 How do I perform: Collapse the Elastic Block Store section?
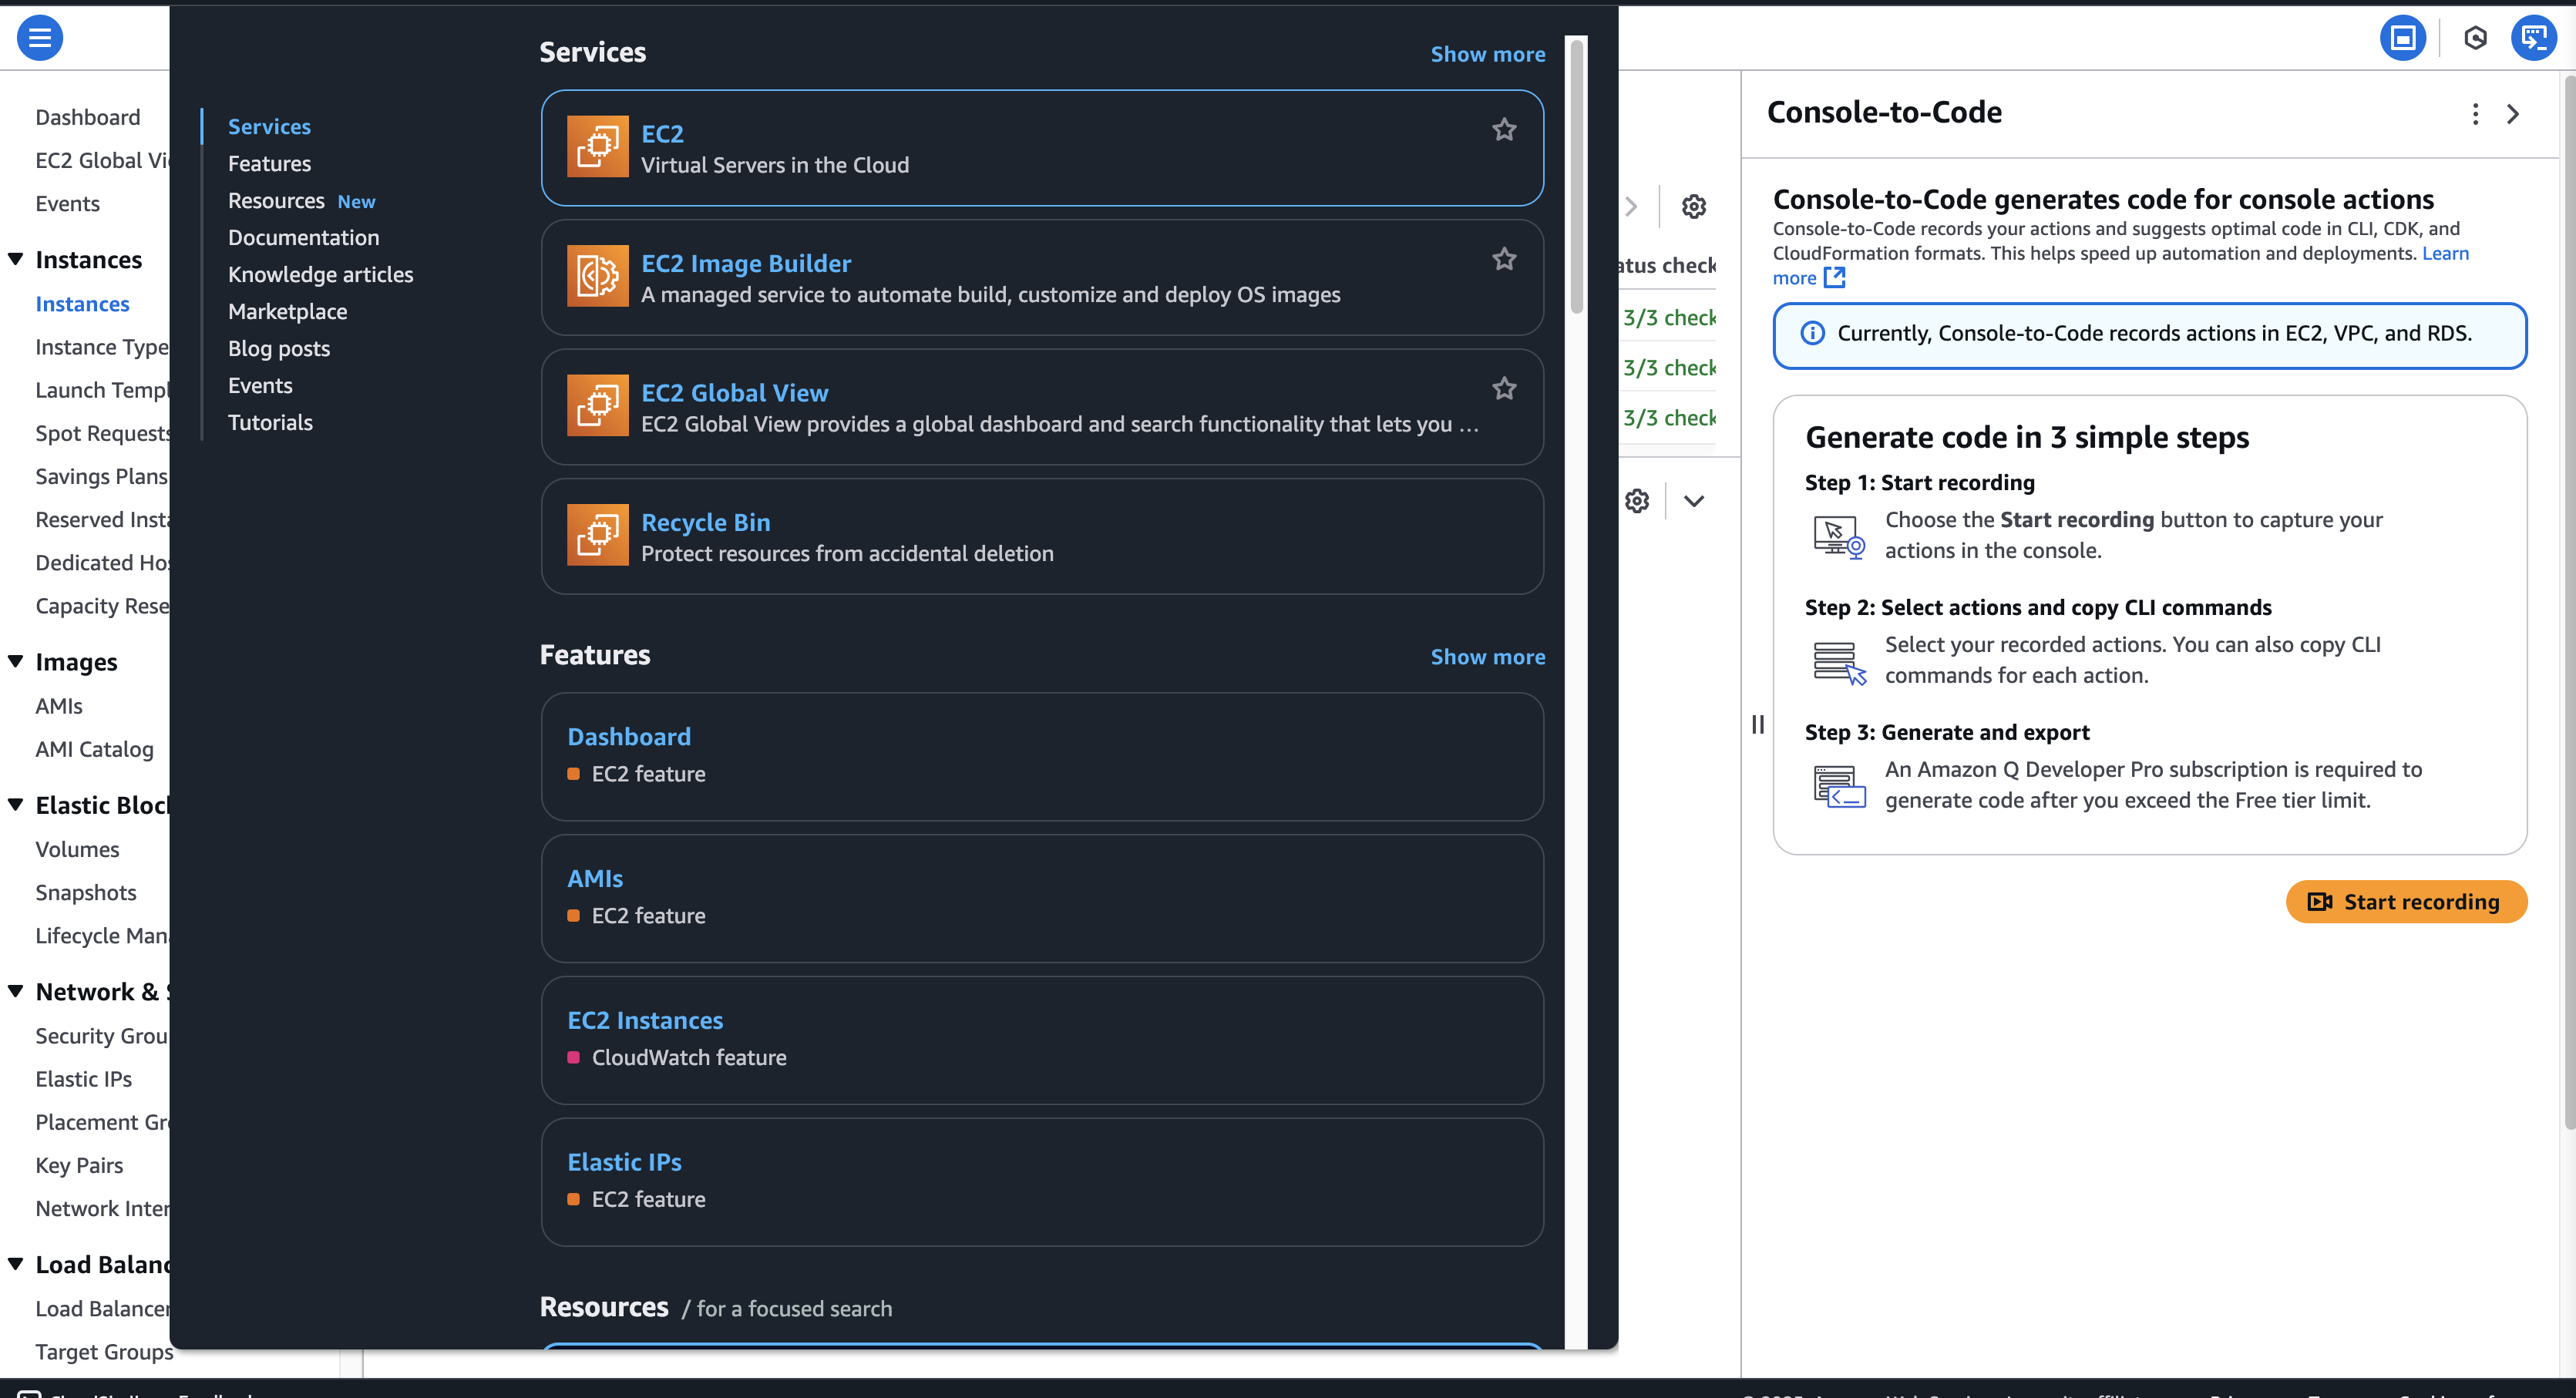[16, 804]
